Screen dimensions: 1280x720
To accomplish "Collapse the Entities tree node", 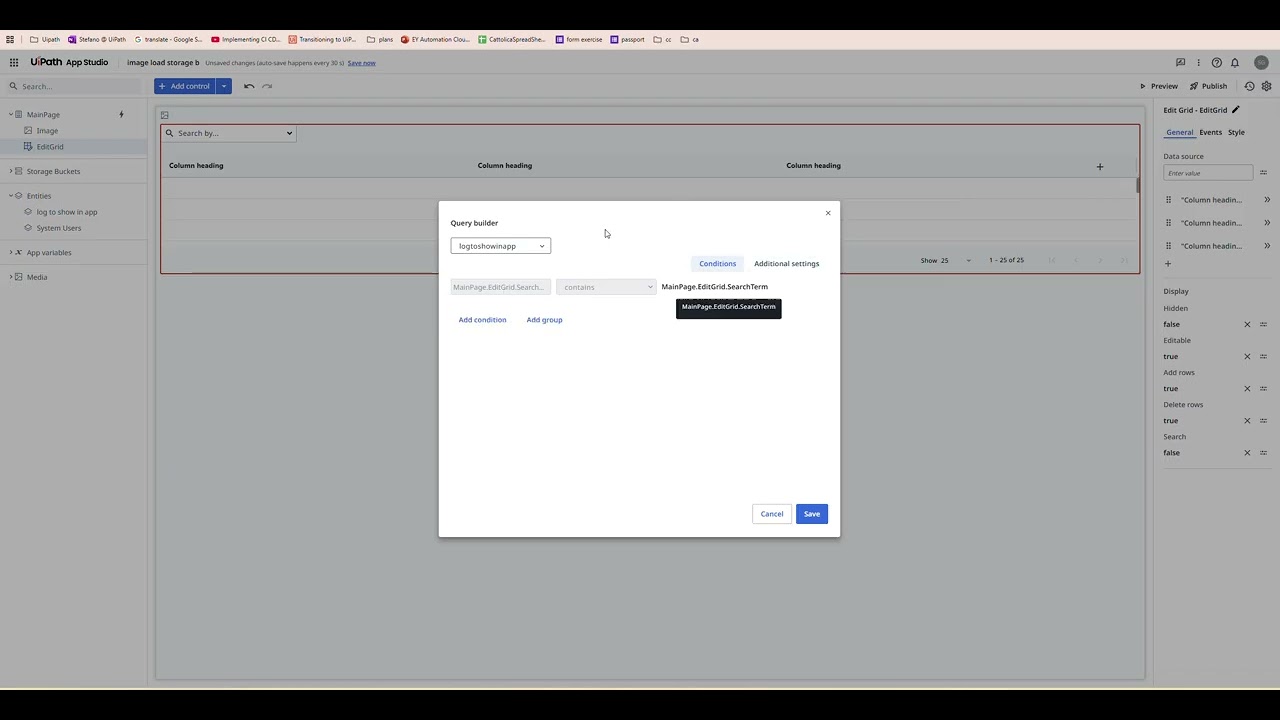I will pos(10,196).
